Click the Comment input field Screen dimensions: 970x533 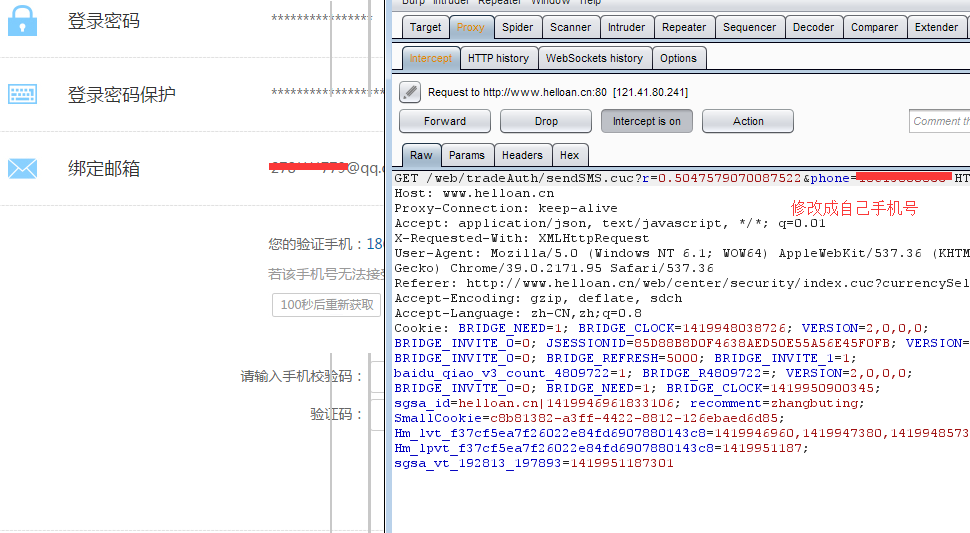pos(939,121)
